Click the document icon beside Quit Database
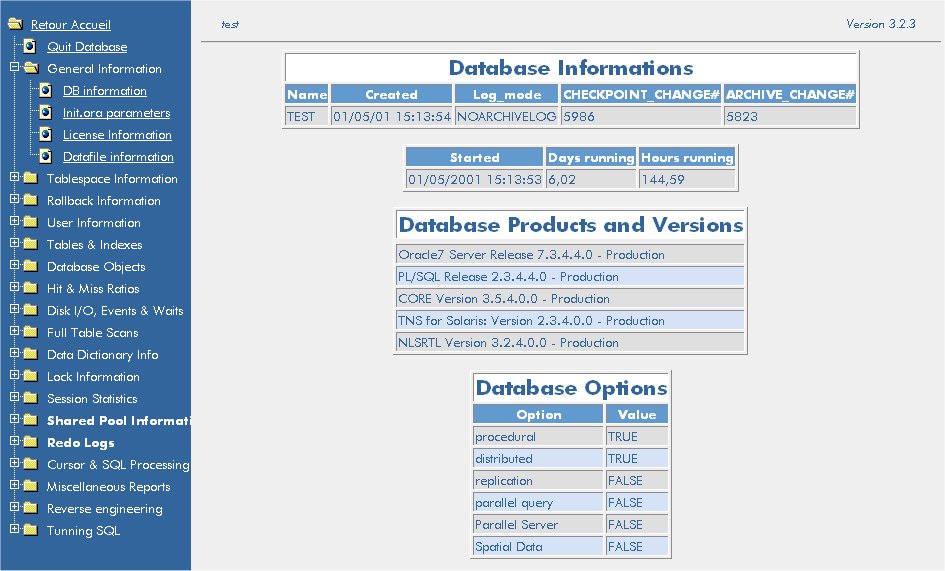Image resolution: width=945 pixels, height=571 pixels. tap(30, 47)
